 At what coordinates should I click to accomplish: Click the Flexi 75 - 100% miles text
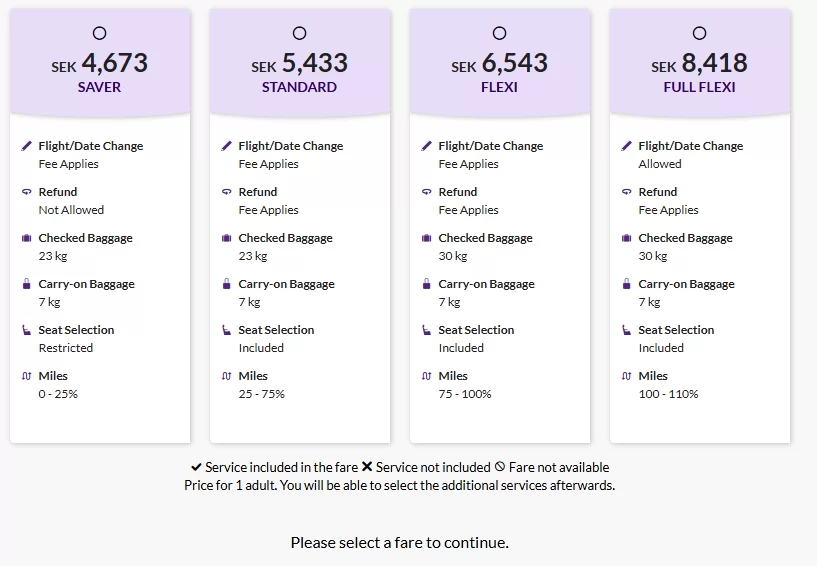point(465,394)
